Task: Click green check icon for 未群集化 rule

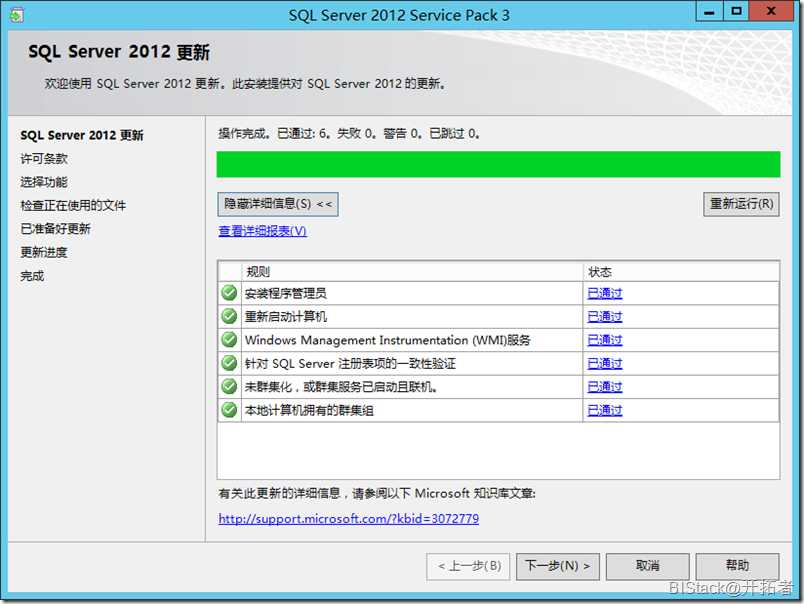Action: tap(229, 386)
